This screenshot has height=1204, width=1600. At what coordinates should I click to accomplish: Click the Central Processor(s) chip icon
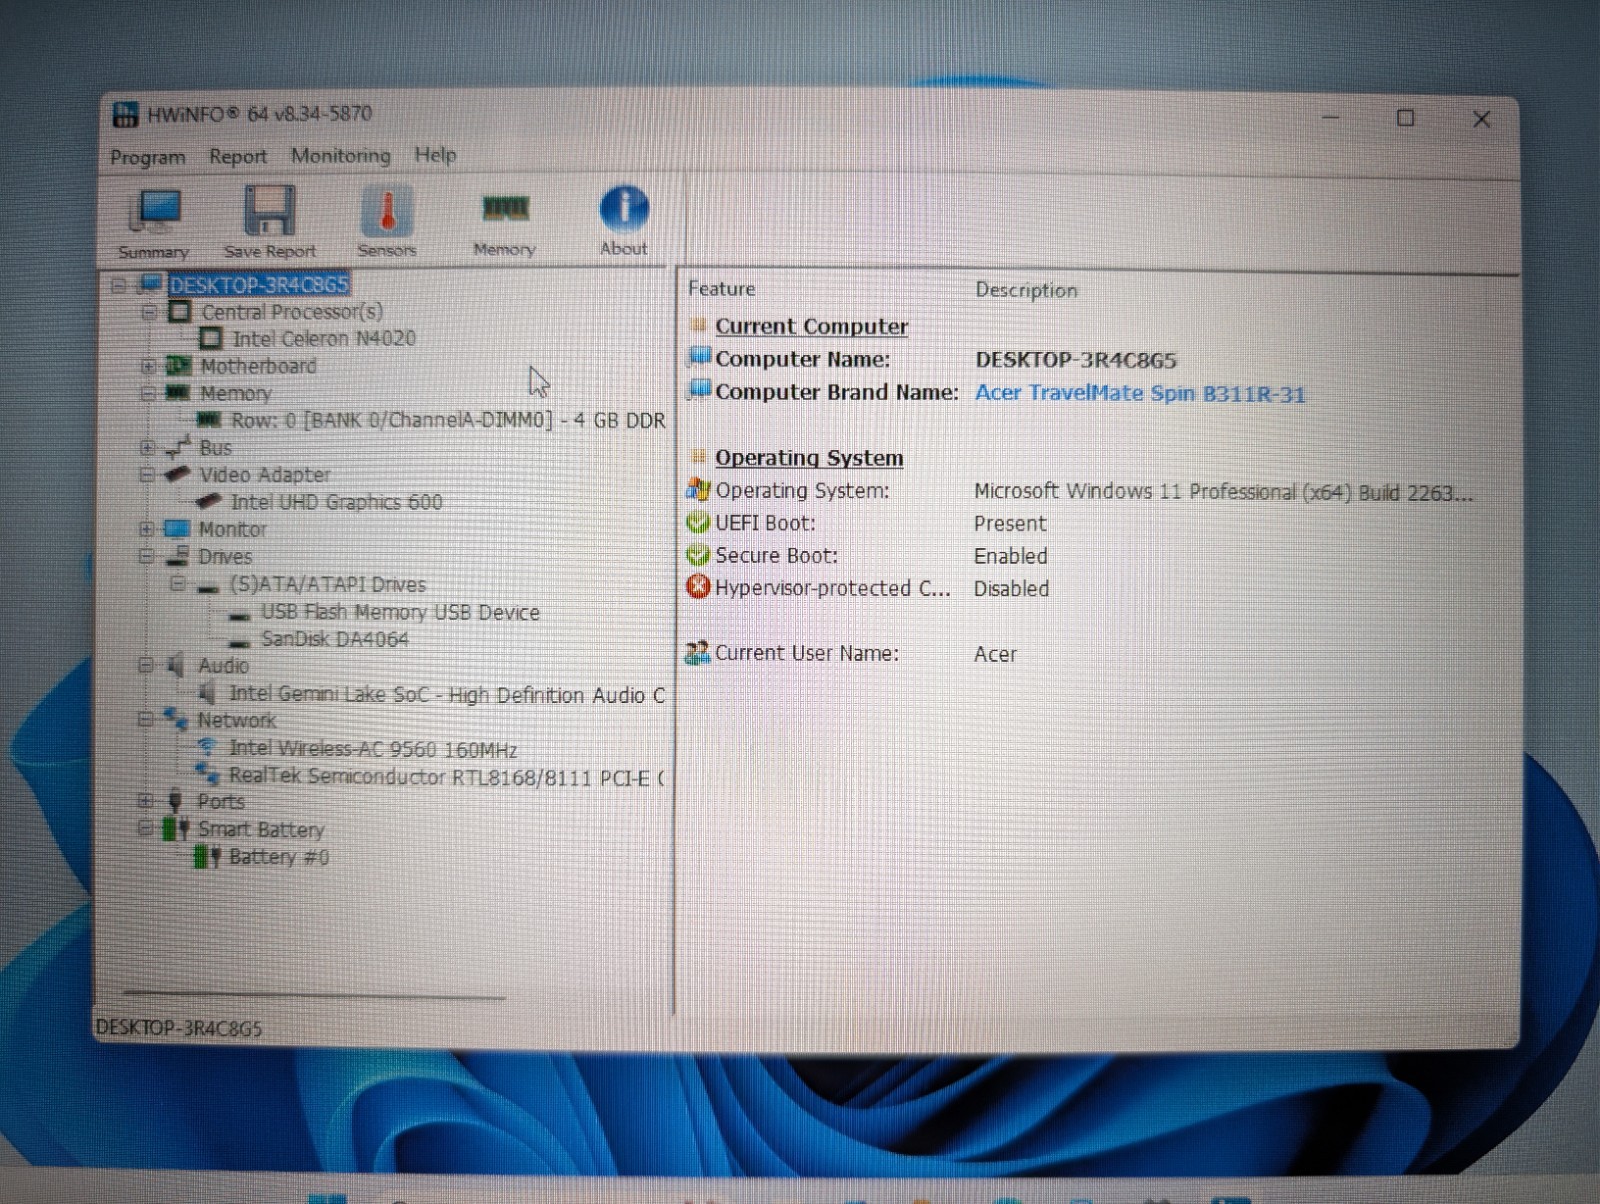(x=180, y=312)
